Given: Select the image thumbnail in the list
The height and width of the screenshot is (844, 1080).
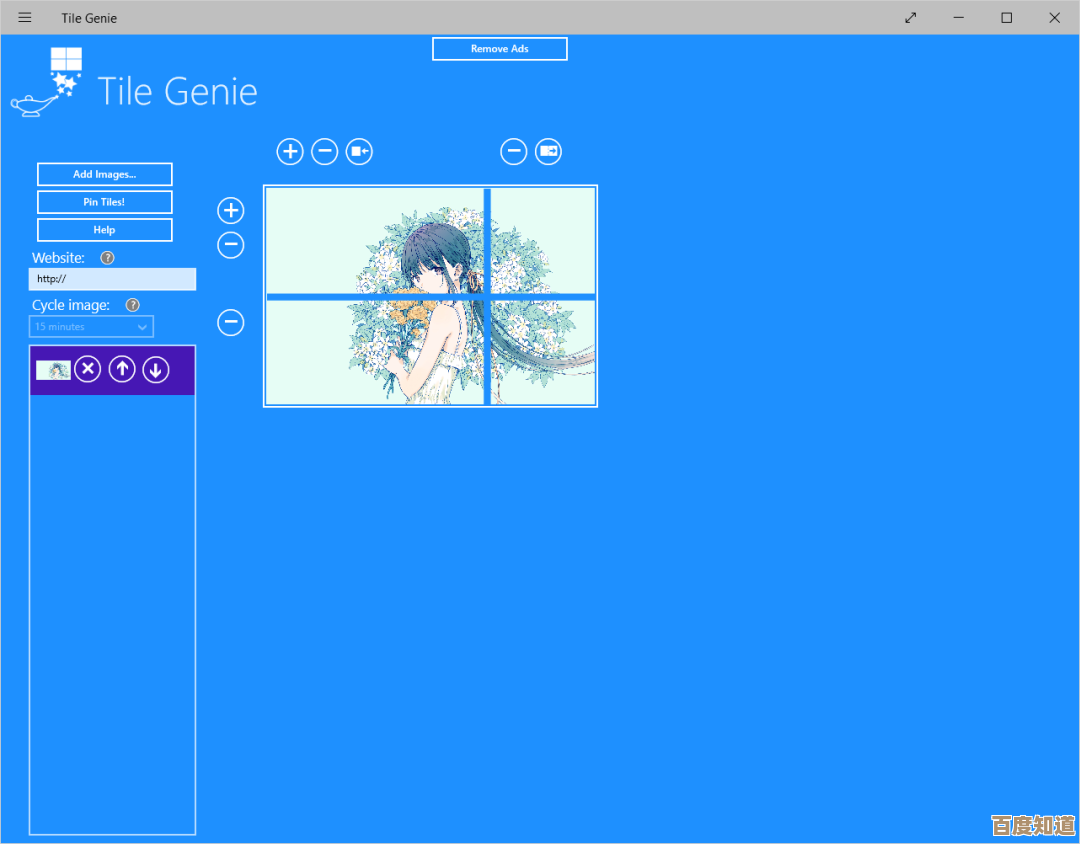Looking at the screenshot, I should pos(53,370).
